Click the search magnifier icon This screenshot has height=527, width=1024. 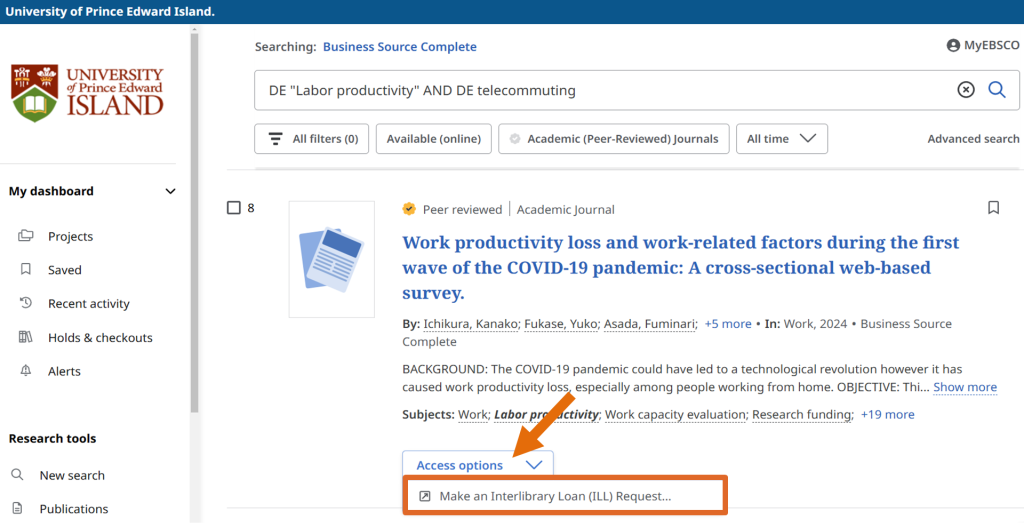[997, 89]
